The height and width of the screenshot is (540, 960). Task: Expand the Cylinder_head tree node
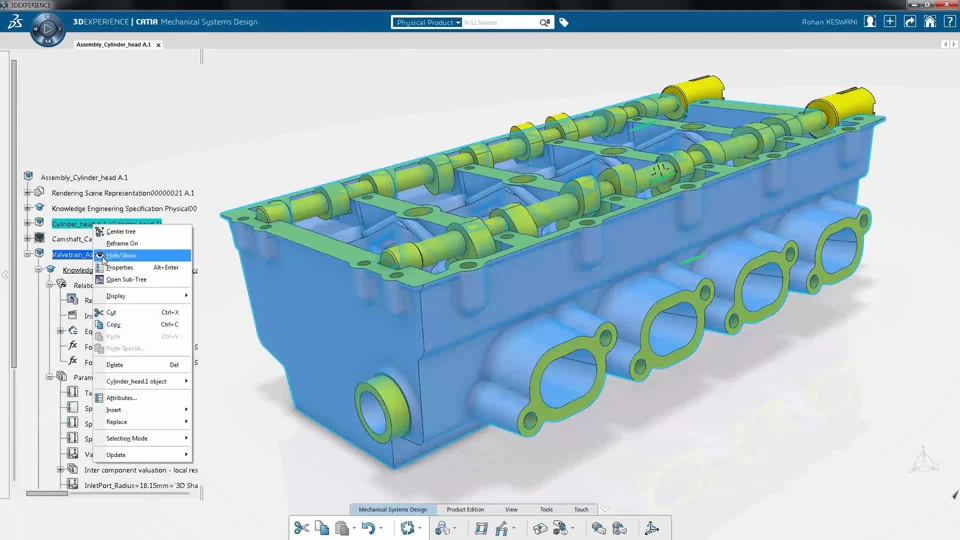click(27, 223)
